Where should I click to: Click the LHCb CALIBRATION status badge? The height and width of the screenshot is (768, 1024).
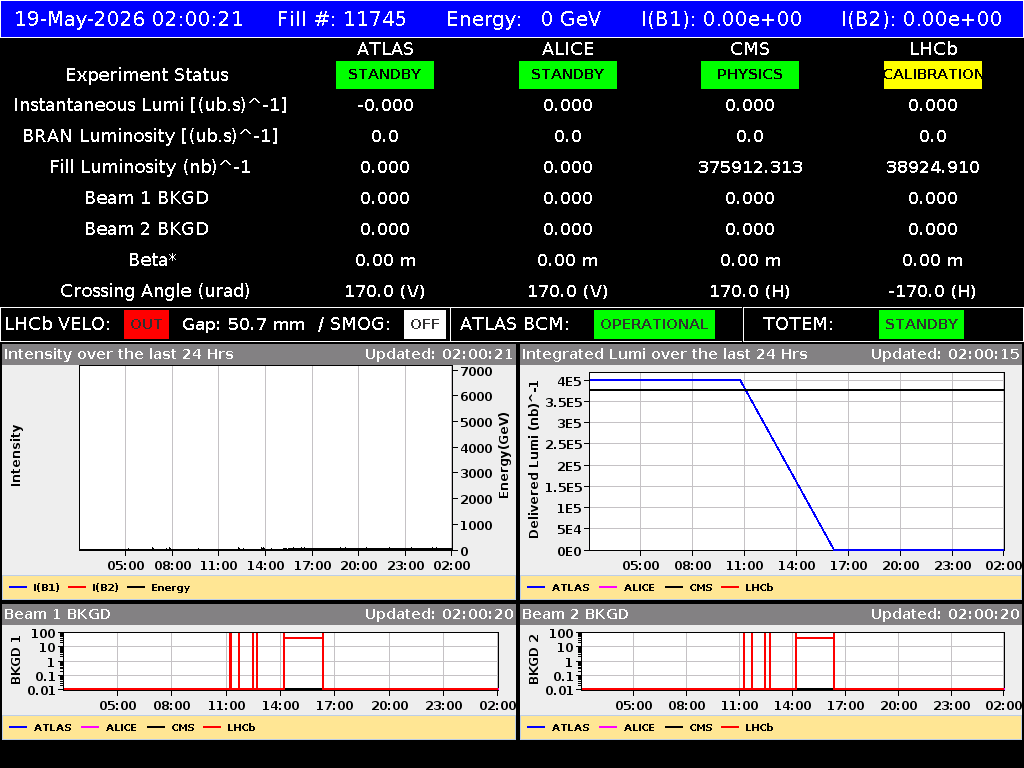pyautogui.click(x=933, y=74)
